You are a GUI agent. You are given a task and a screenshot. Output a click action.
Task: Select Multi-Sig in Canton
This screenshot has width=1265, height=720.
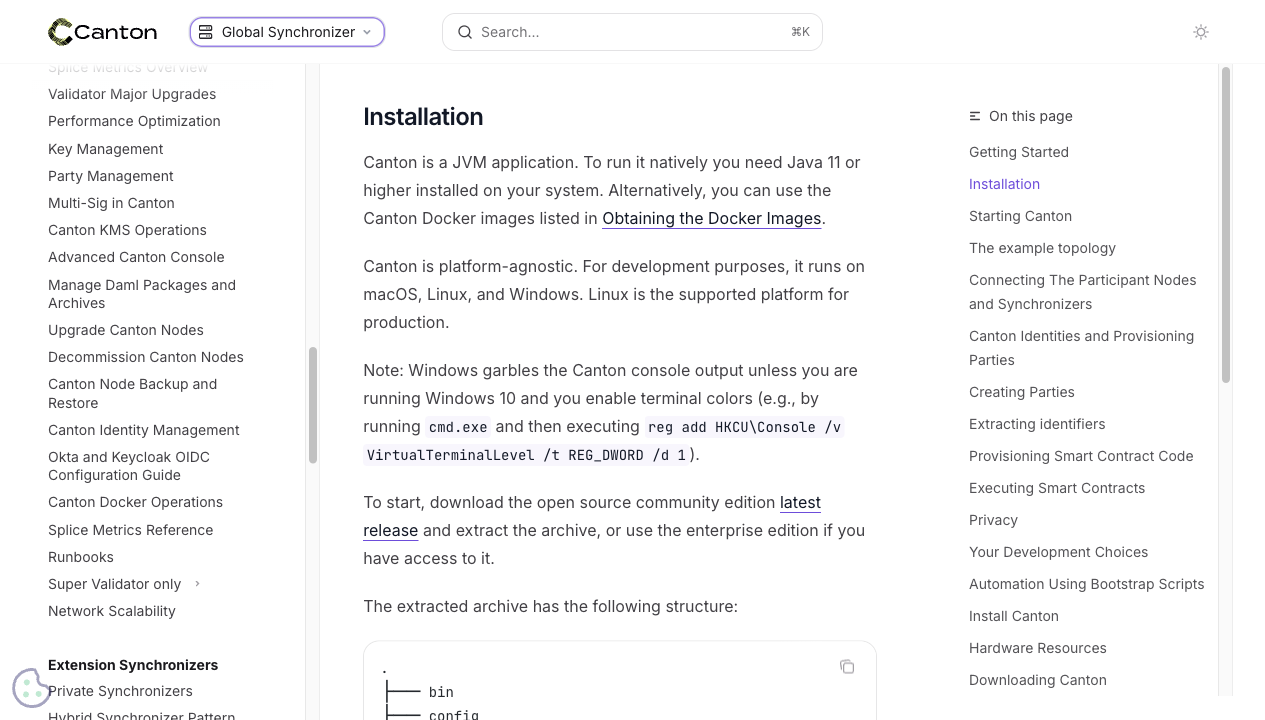[x=111, y=203]
